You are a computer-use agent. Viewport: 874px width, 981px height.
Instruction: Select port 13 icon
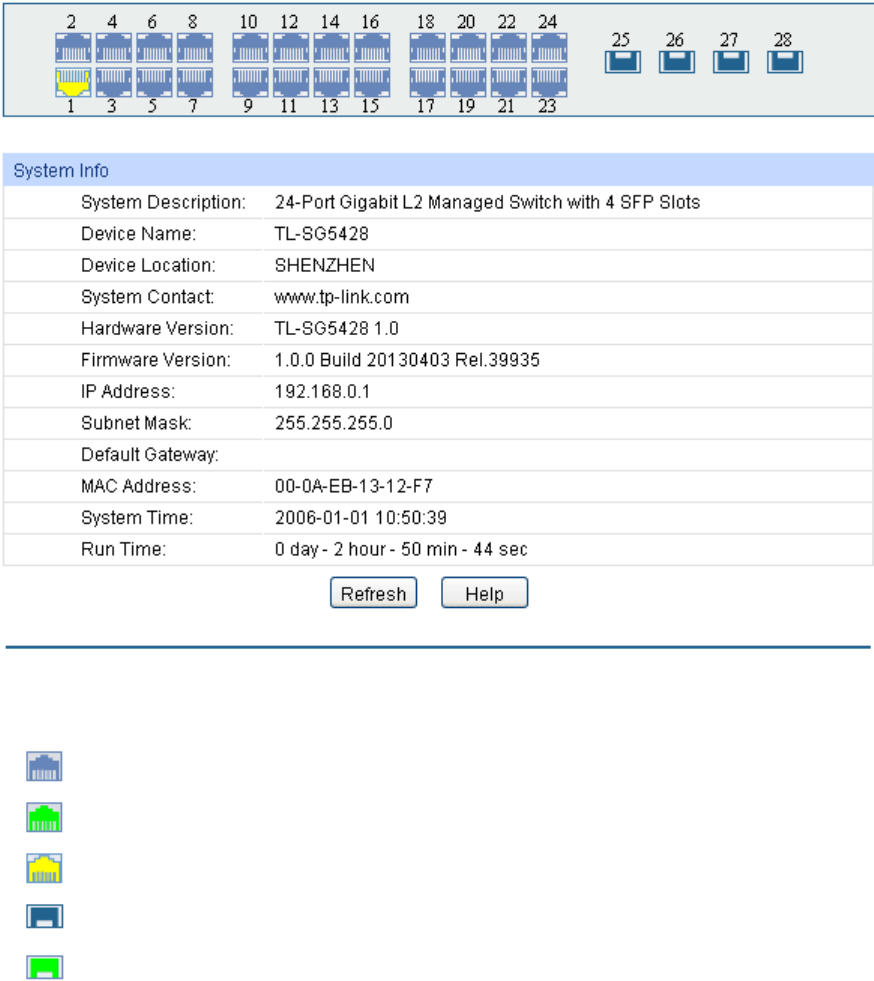click(x=332, y=82)
